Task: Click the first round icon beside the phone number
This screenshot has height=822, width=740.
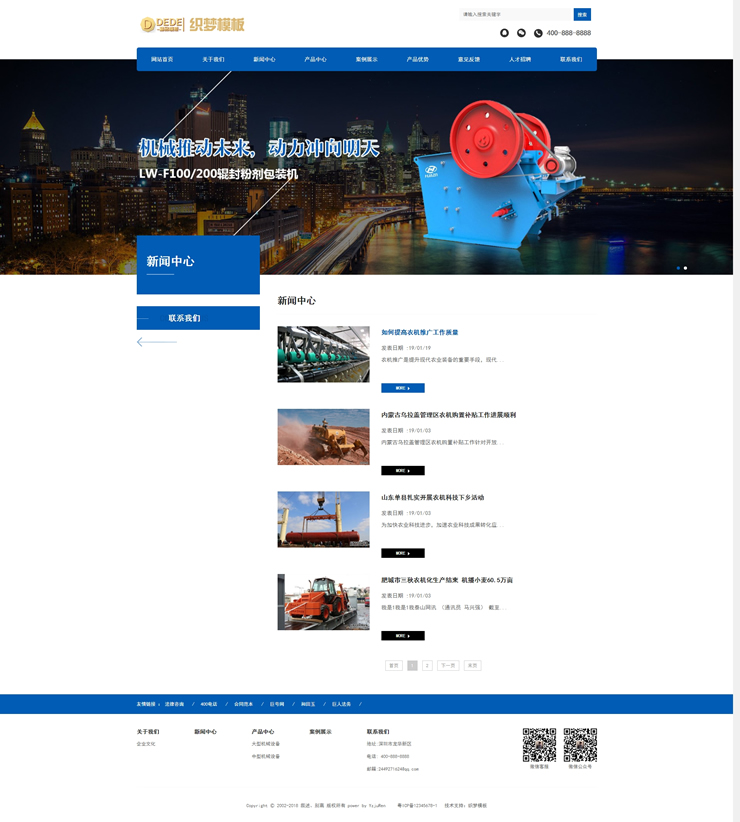Action: pyautogui.click(x=504, y=33)
